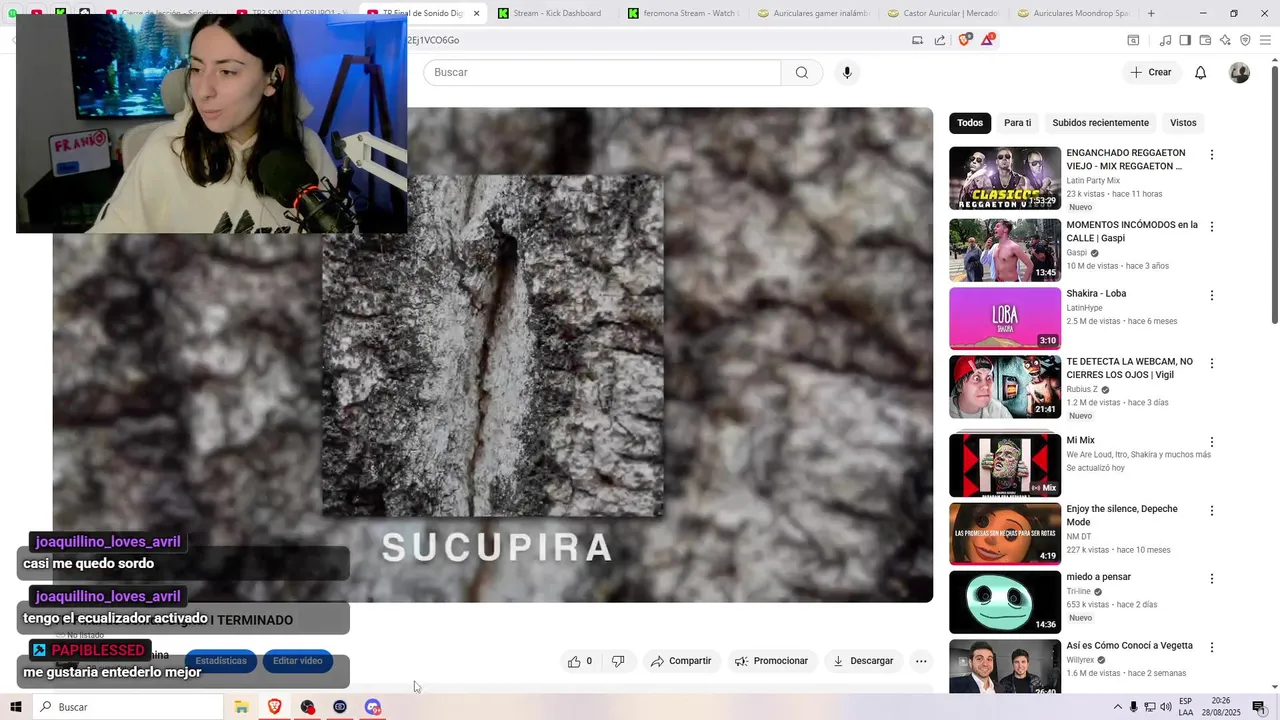Click the share page icon in address bar
This screenshot has height=720, width=1280.
940,40
